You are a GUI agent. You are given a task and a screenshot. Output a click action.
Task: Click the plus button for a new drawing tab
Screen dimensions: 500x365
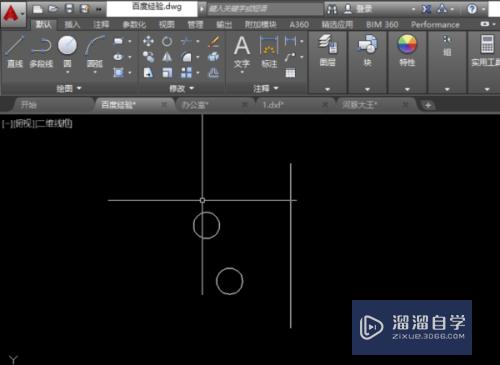click(x=428, y=105)
